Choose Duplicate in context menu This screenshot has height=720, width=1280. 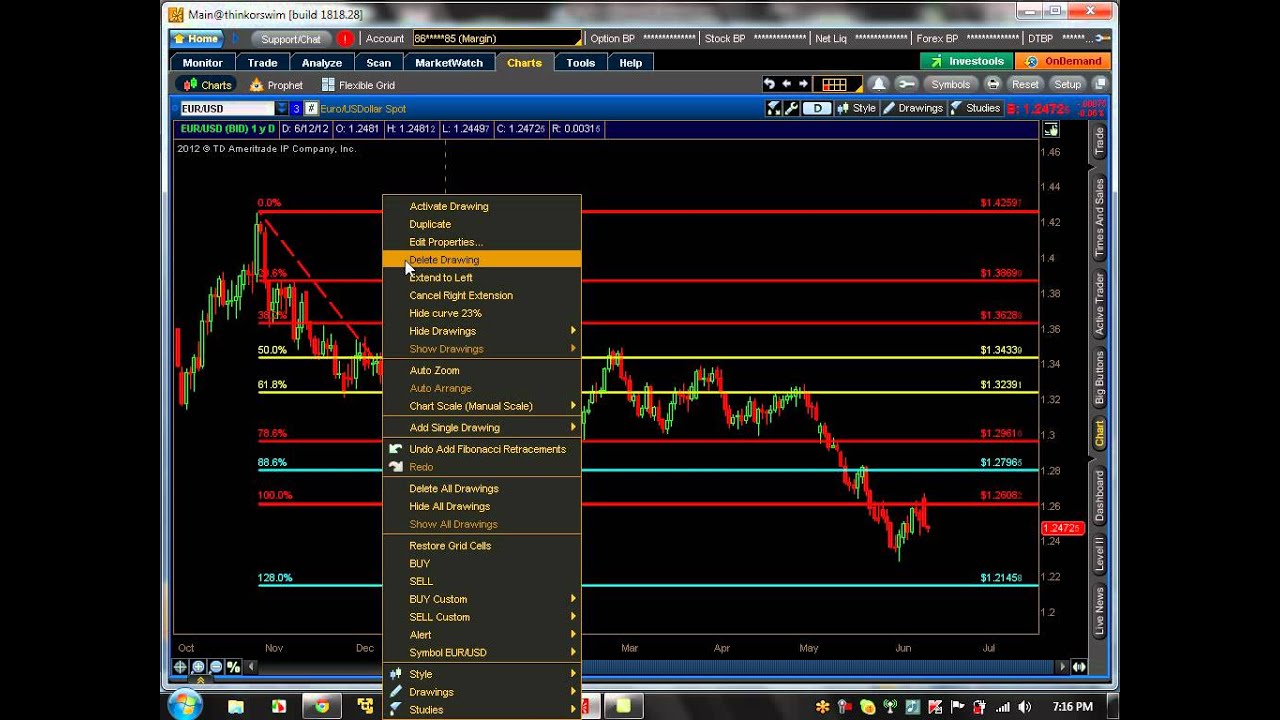pos(481,224)
